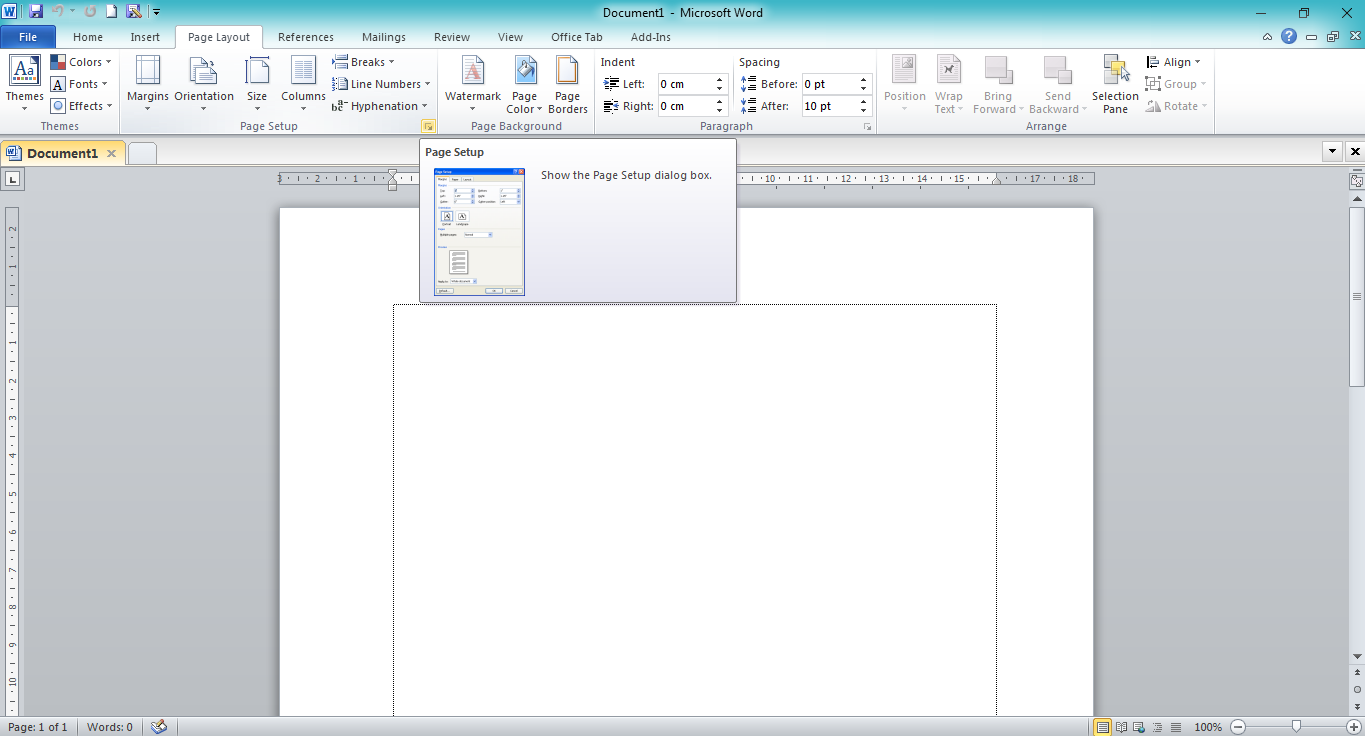Launch the Page Setup dialog launcher
The height and width of the screenshot is (736, 1365).
click(x=428, y=127)
